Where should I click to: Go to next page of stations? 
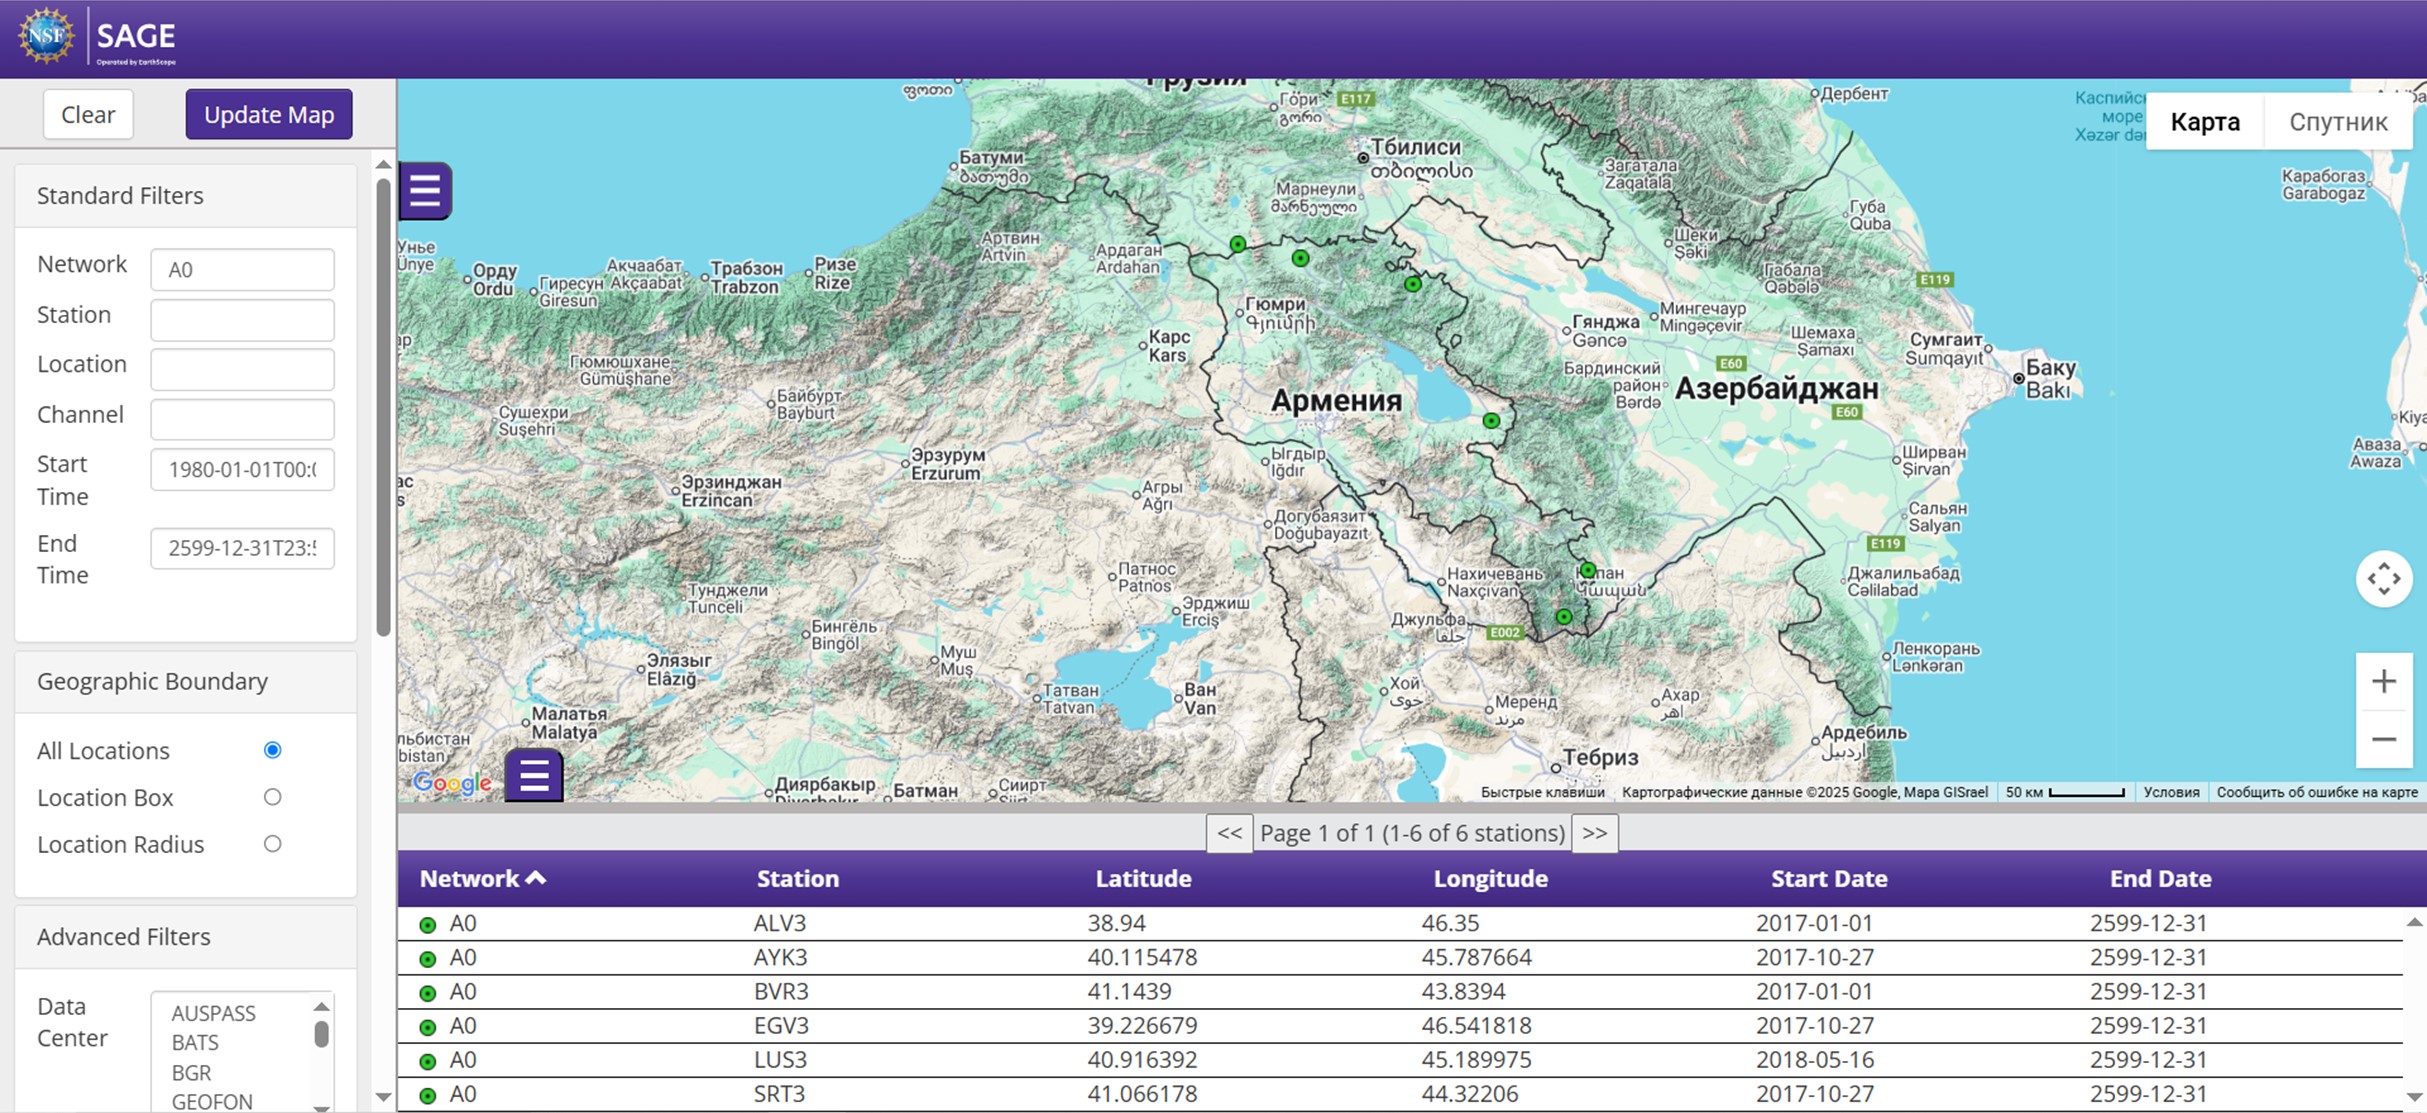pos(1594,833)
